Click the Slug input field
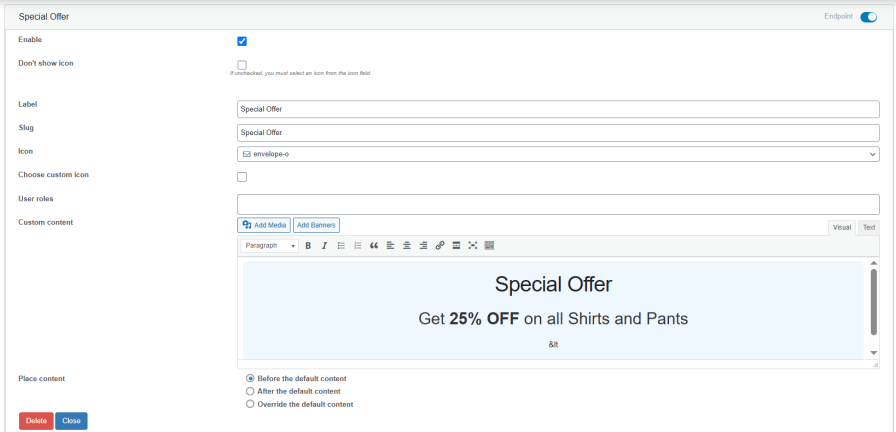The height and width of the screenshot is (432, 896). click(558, 133)
